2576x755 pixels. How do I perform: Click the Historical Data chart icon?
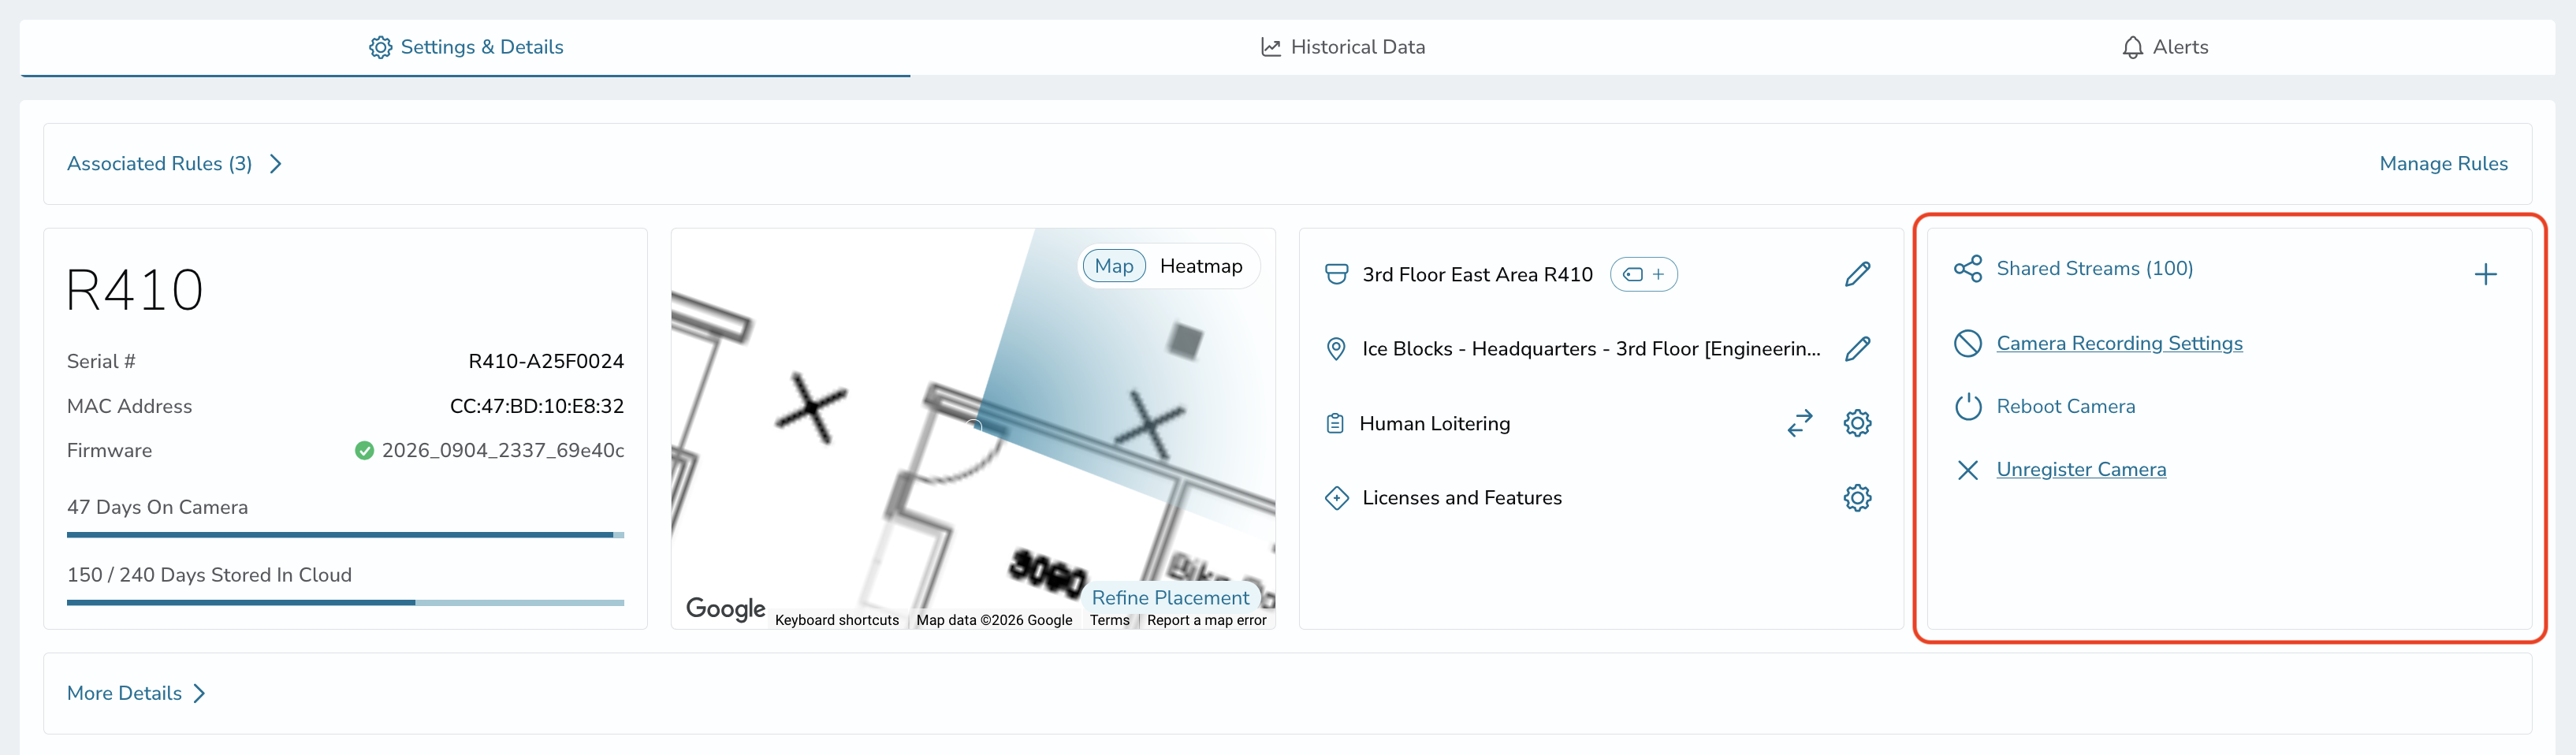(1270, 47)
